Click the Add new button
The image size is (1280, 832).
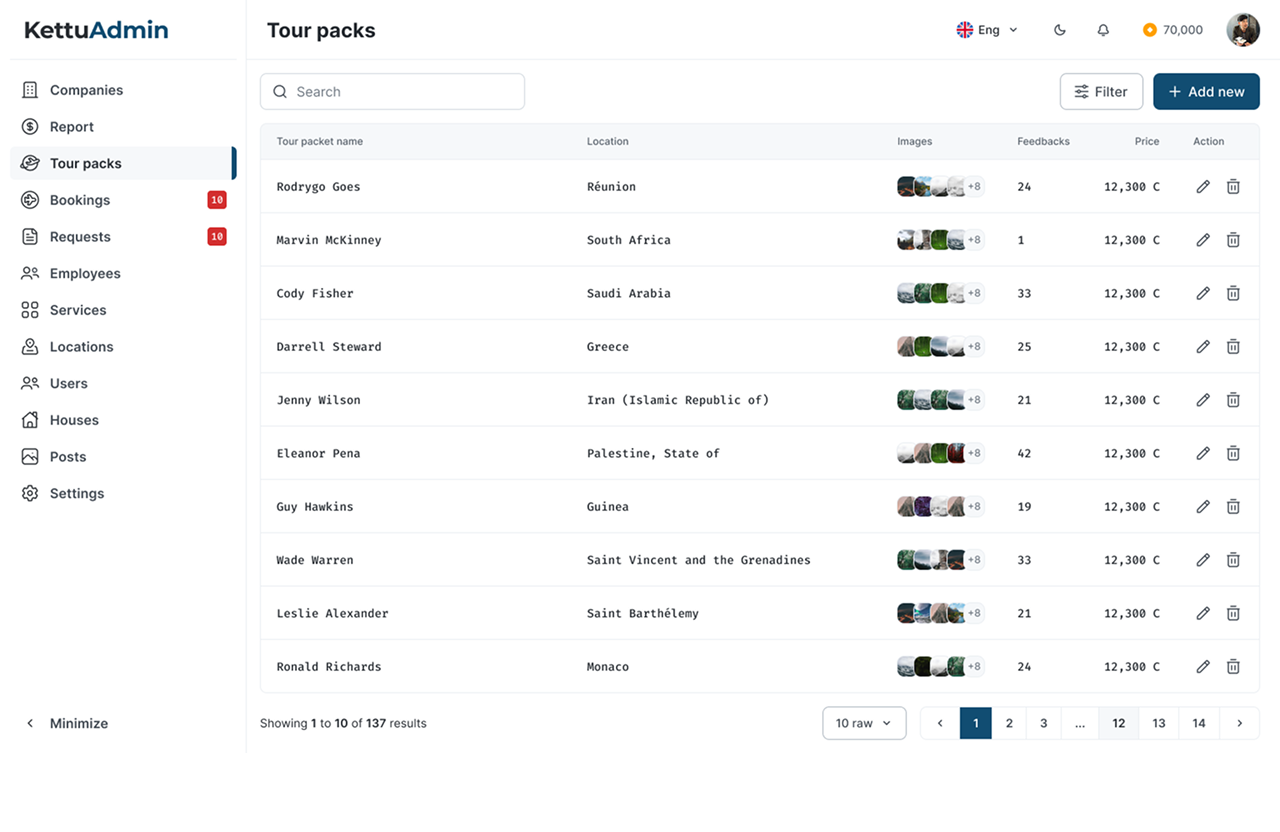(1206, 92)
